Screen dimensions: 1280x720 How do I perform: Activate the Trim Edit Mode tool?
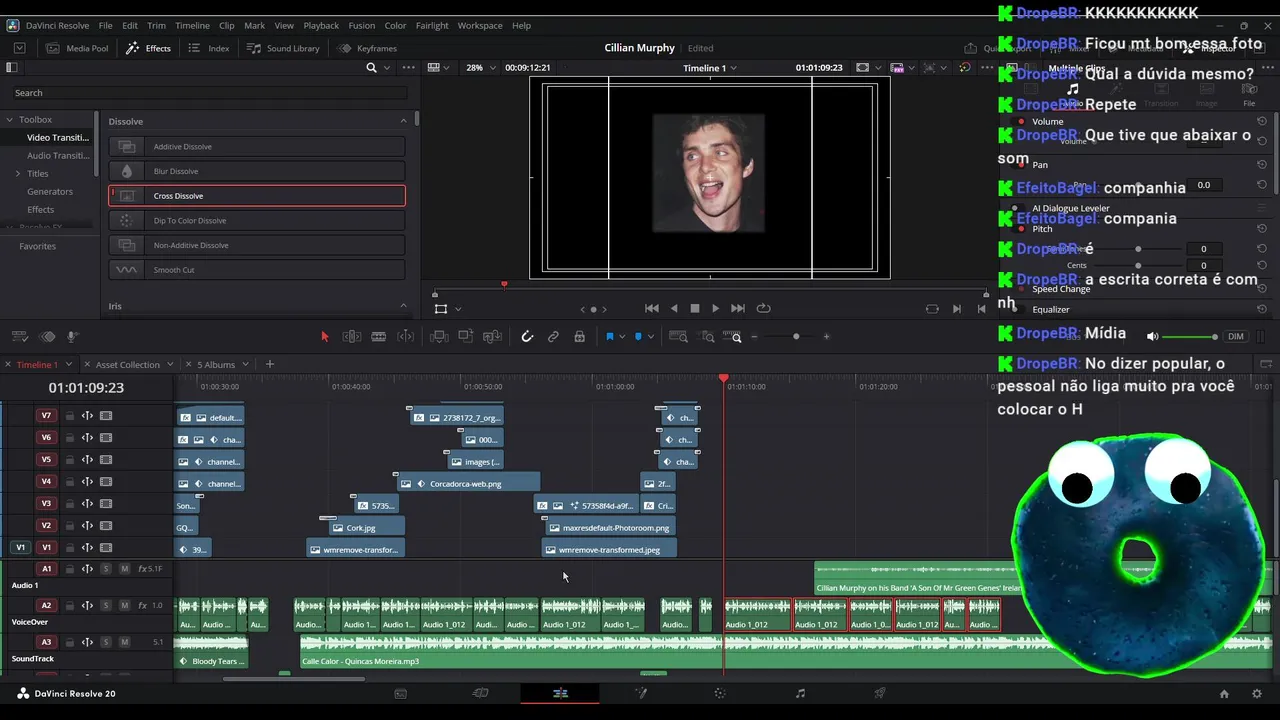pos(352,337)
